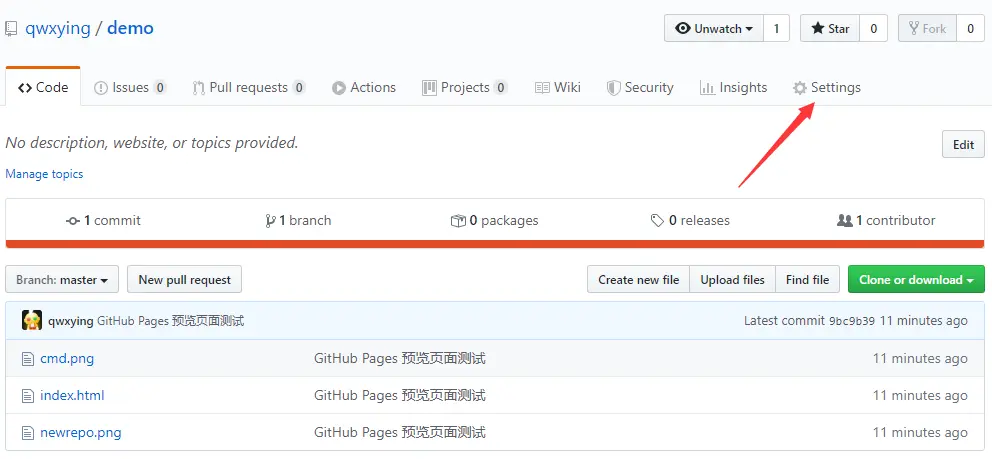Open the repository Settings tab

(827, 87)
